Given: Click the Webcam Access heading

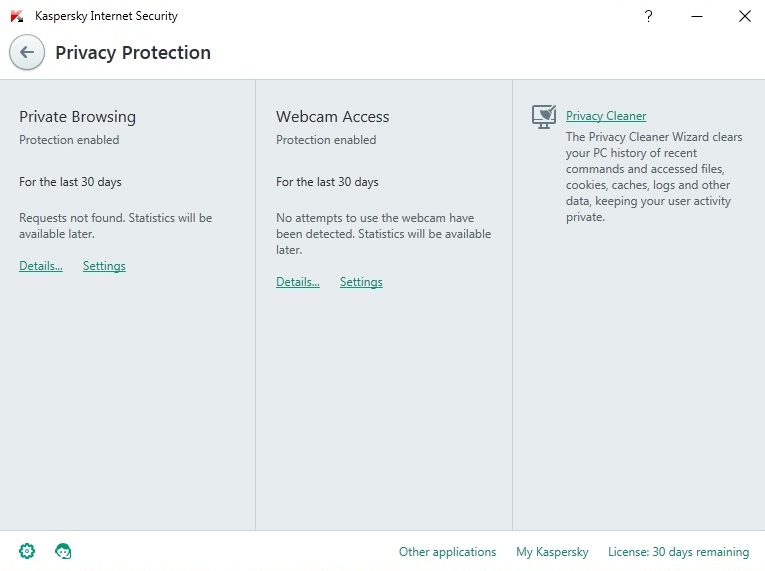Looking at the screenshot, I should [x=333, y=117].
